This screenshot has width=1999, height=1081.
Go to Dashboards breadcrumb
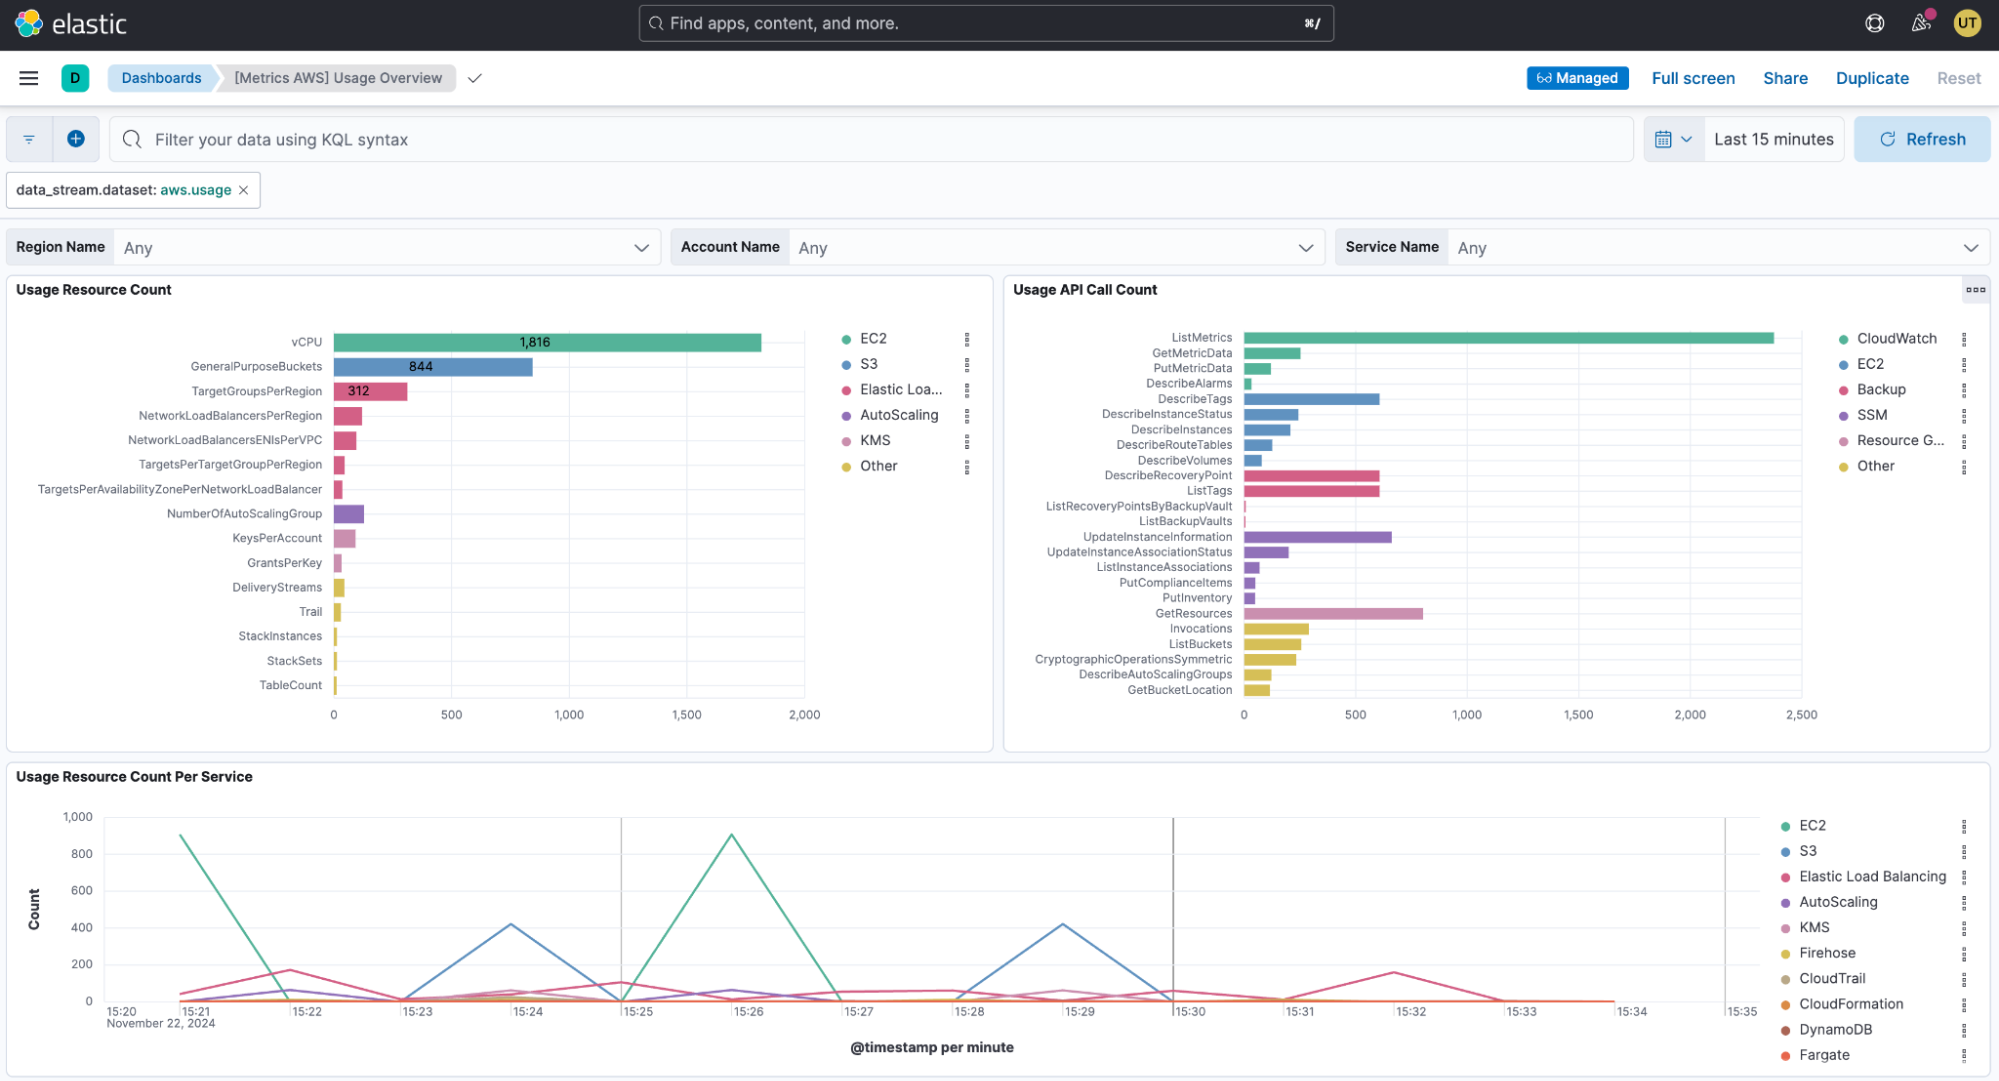[x=161, y=78]
